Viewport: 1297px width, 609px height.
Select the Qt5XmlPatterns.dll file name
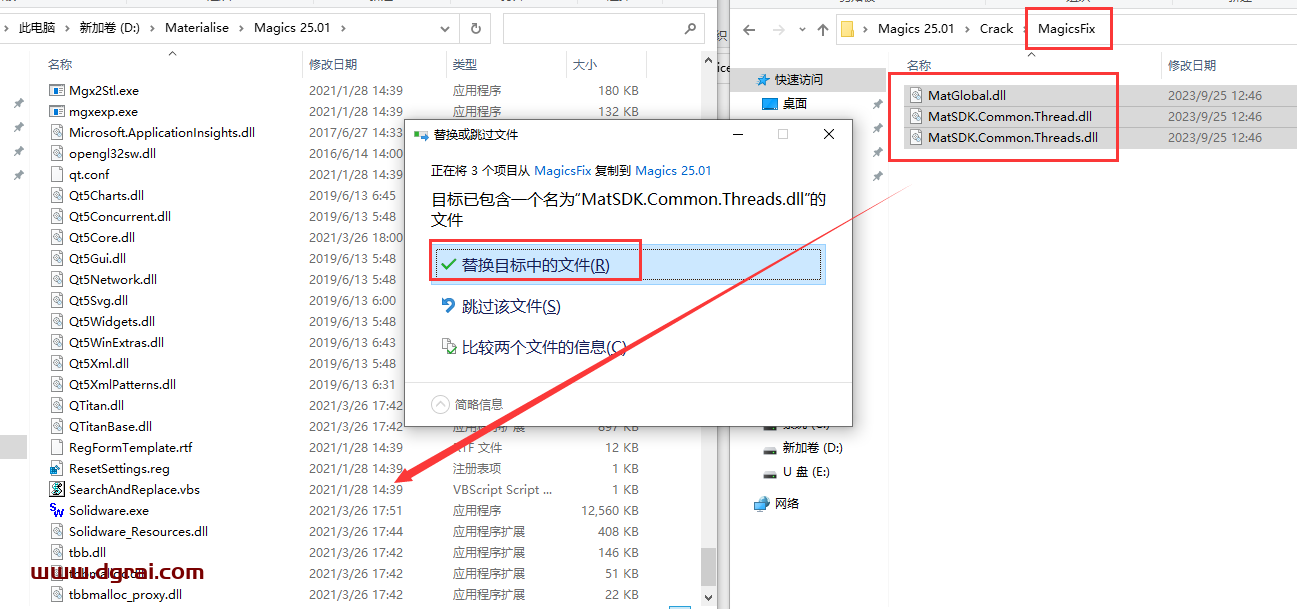click(x=122, y=385)
